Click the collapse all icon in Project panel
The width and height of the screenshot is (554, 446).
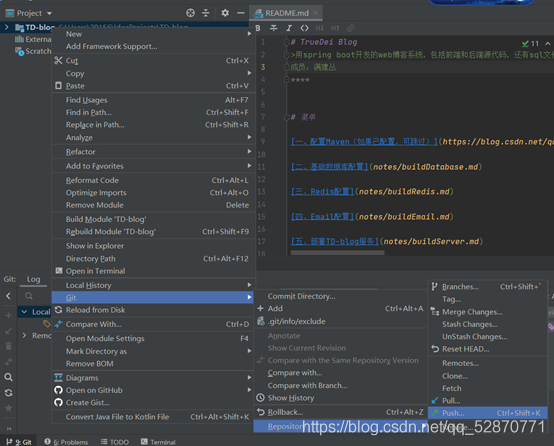pos(206,13)
